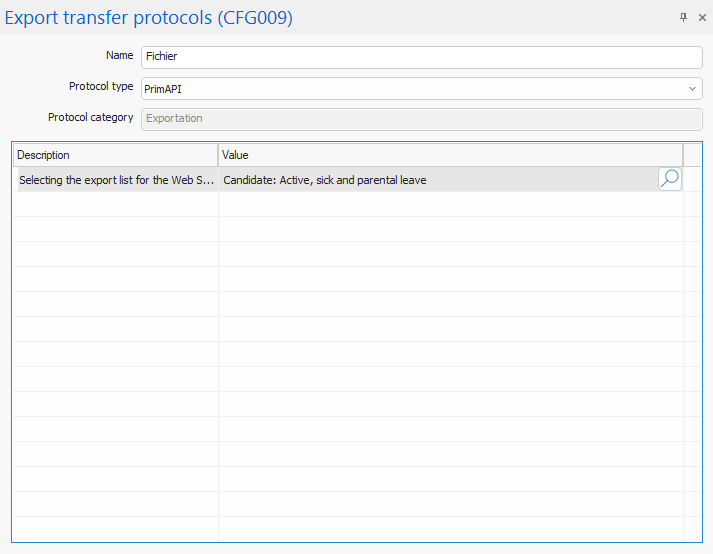This screenshot has width=713, height=554.
Task: Click the Name label
Action: pyautogui.click(x=119, y=56)
